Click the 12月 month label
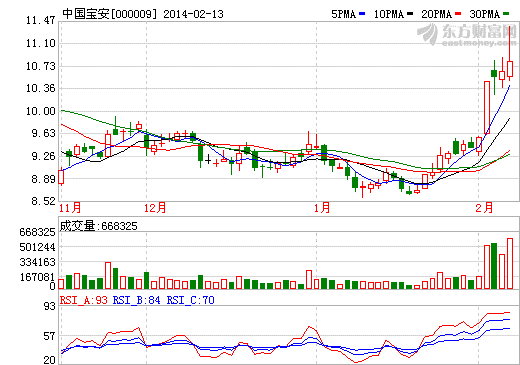Screen dimensions: 520x365 (155, 208)
